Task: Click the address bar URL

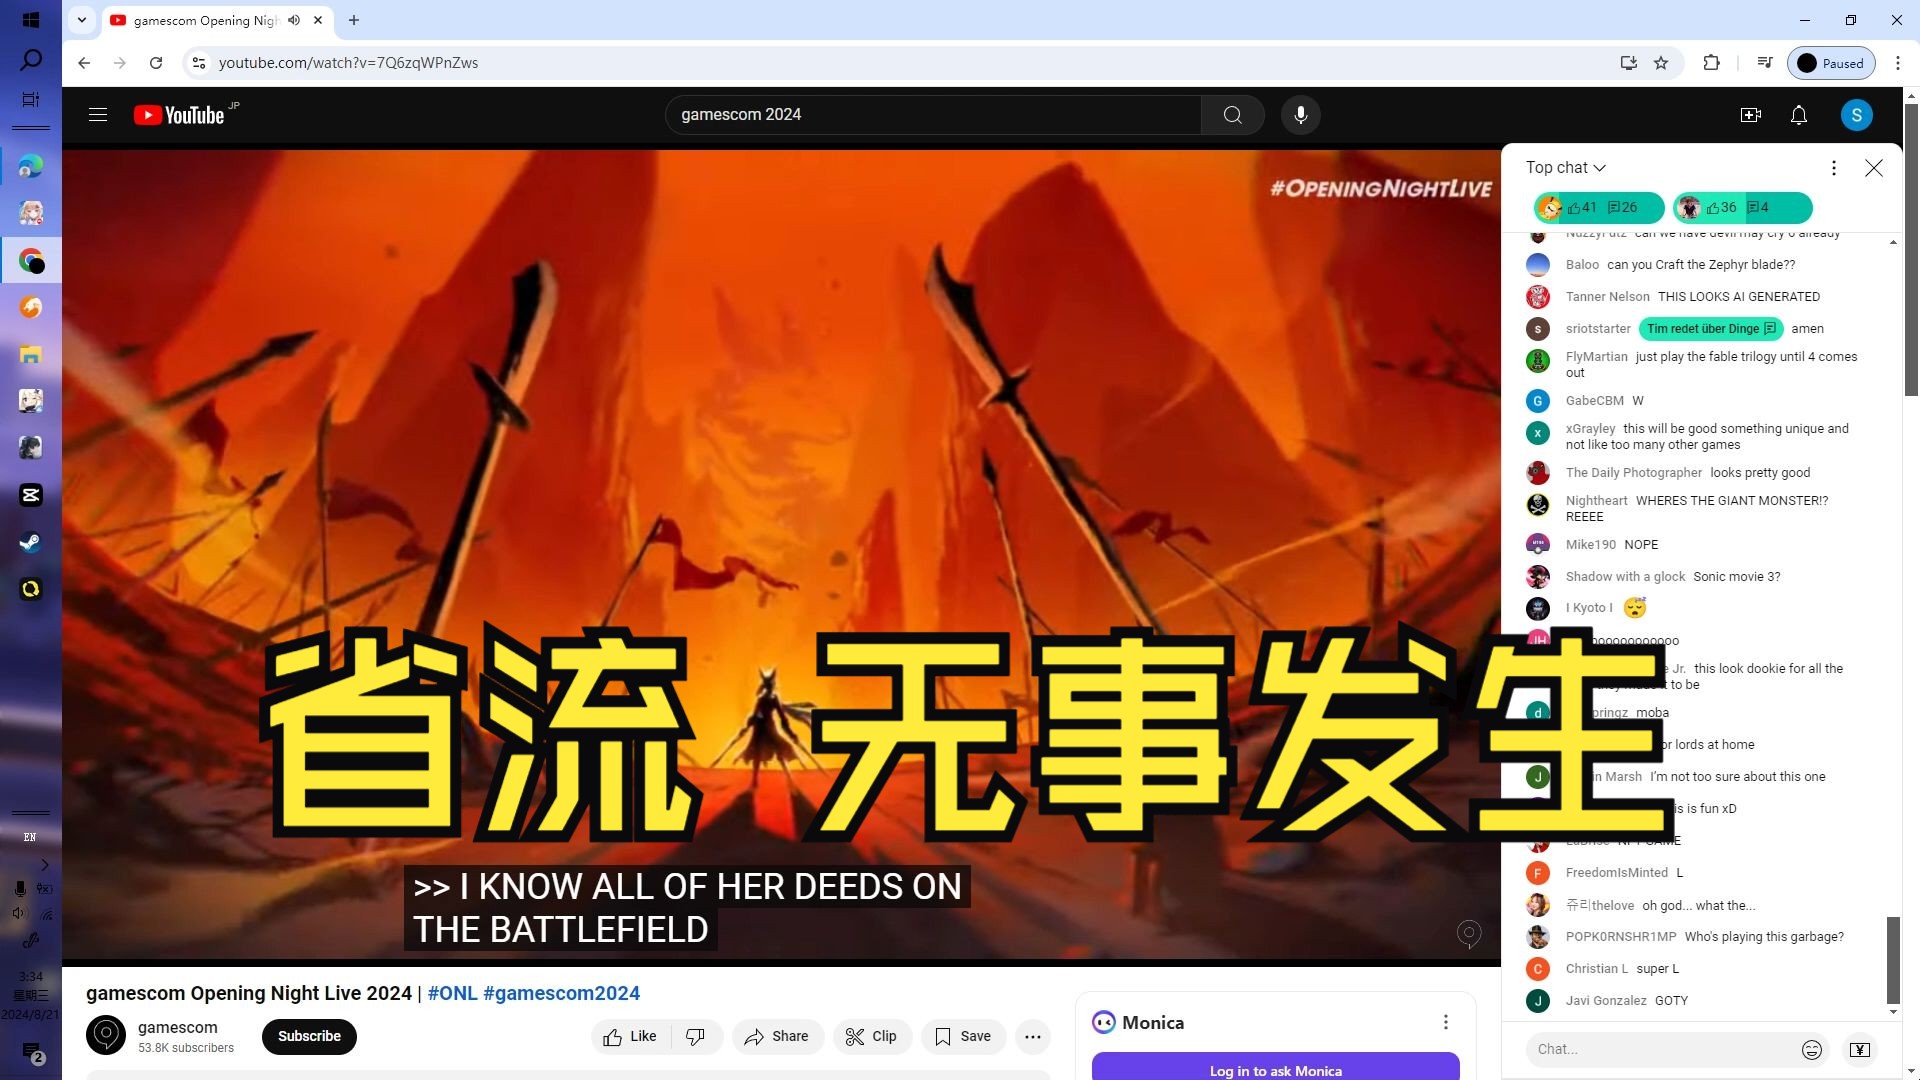Action: coord(348,63)
